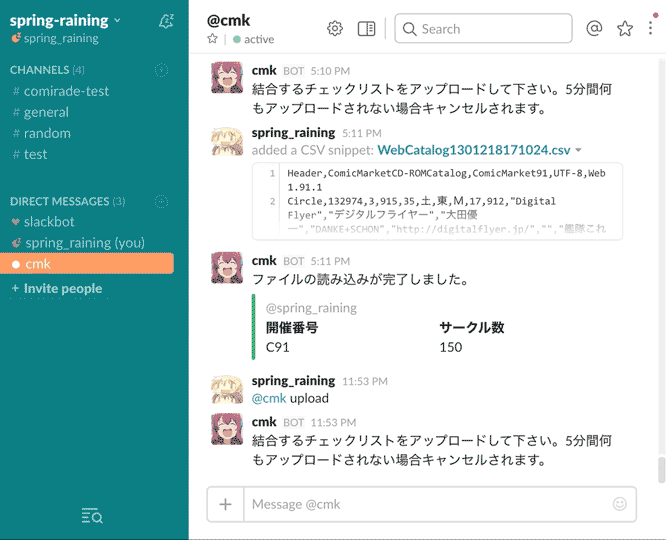Image resolution: width=666 pixels, height=540 pixels.
Task: Toggle the channel details pane icon
Action: click(x=366, y=28)
